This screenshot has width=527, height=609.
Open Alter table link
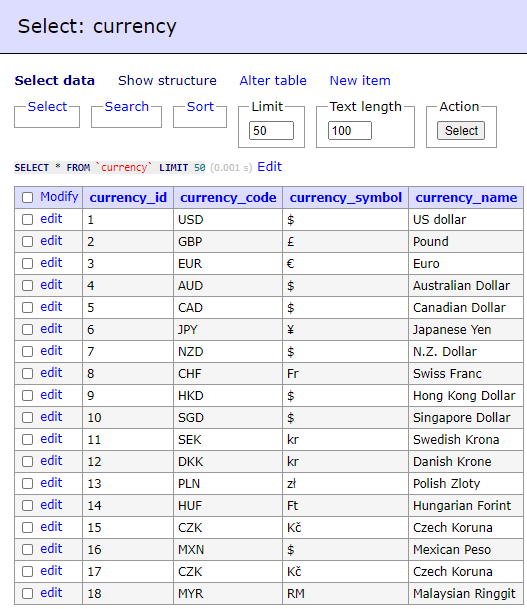(x=273, y=80)
